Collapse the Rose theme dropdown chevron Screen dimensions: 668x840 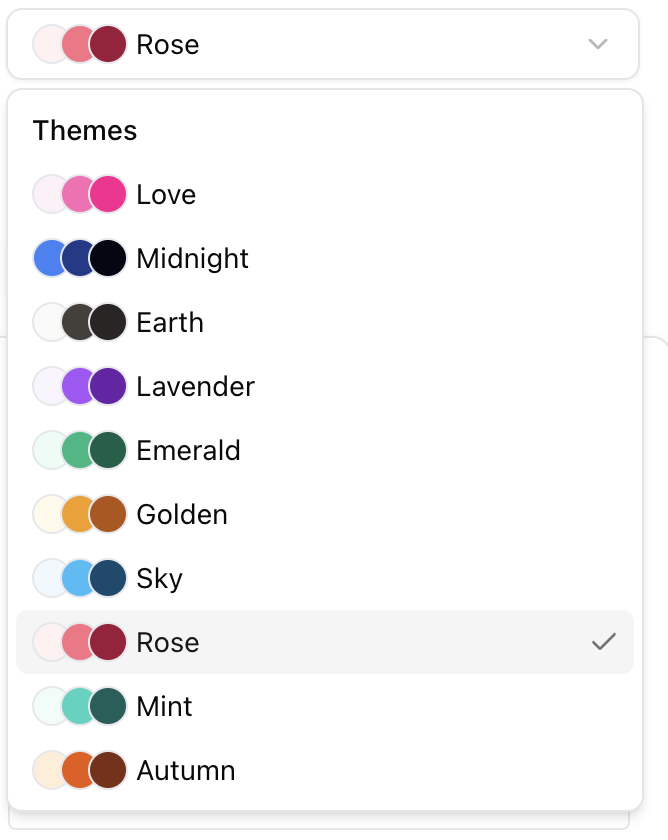point(598,44)
